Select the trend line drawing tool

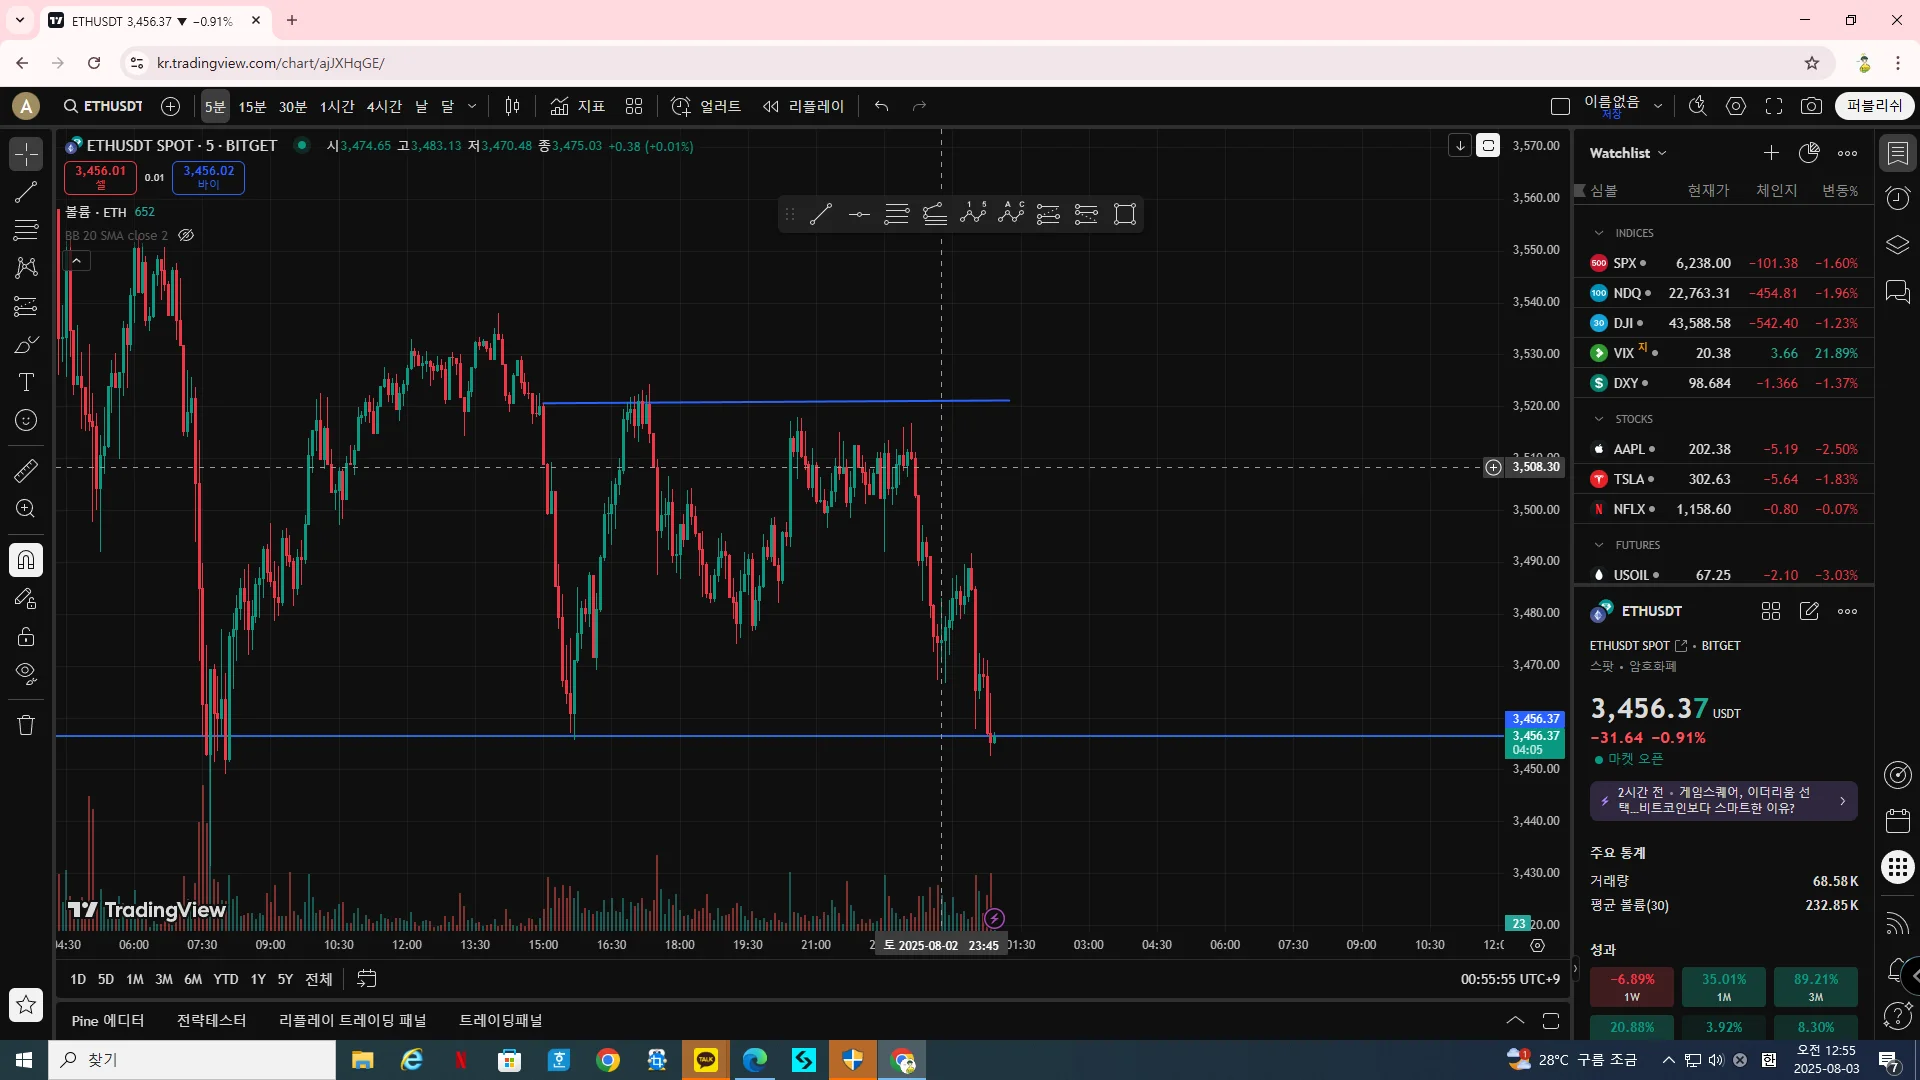pyautogui.click(x=26, y=192)
